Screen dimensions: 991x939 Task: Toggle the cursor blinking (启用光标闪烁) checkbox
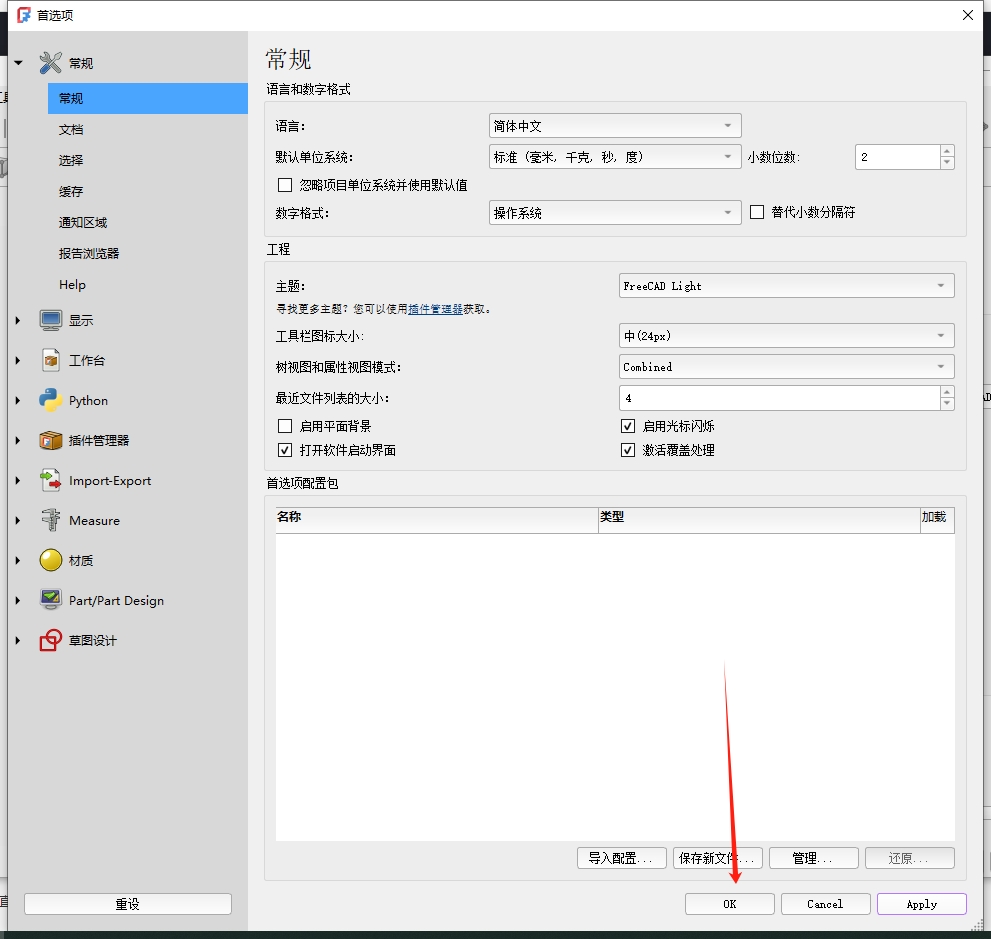tap(628, 426)
